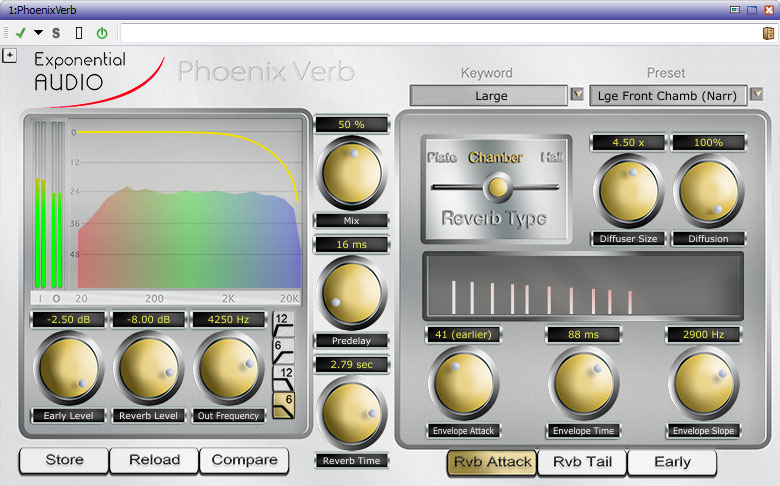Screen dimensions: 780x486
Task: Click the green checkmark toolbar icon
Action: point(20,33)
